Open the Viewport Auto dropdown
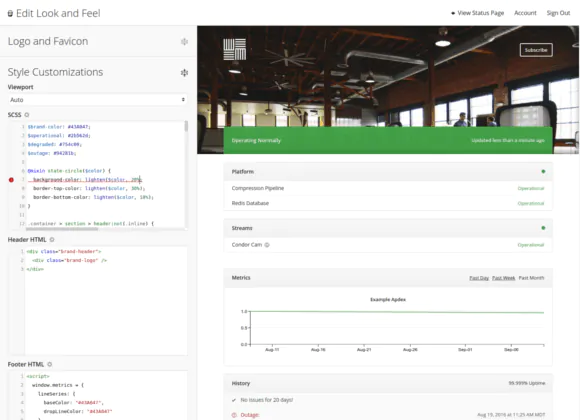 [x=97, y=100]
